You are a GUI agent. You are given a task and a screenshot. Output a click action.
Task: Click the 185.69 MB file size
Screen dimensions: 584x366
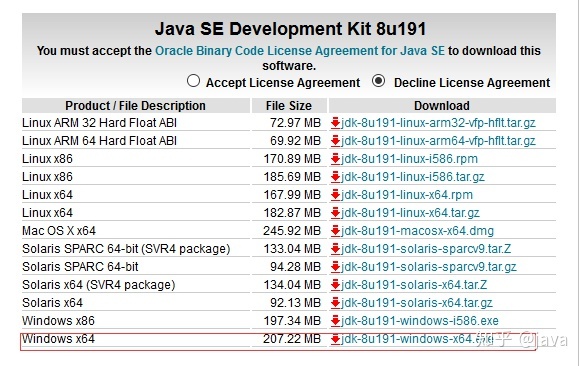(292, 177)
